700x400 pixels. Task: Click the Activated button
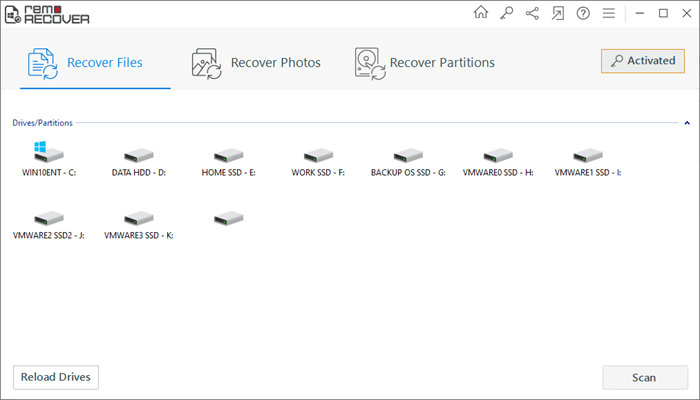[643, 61]
